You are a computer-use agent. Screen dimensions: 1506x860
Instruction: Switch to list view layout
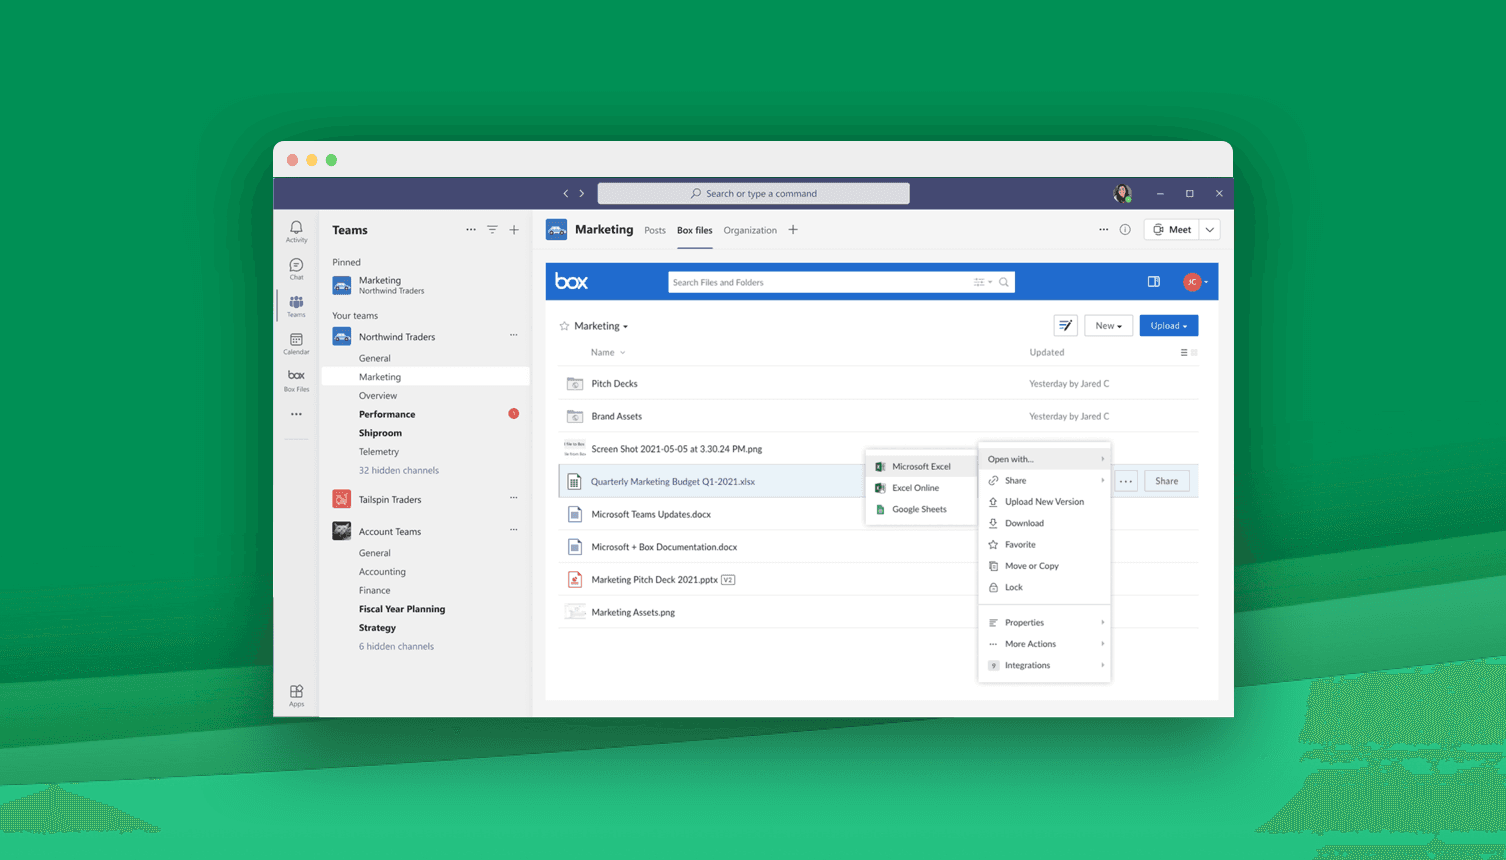(x=1184, y=353)
